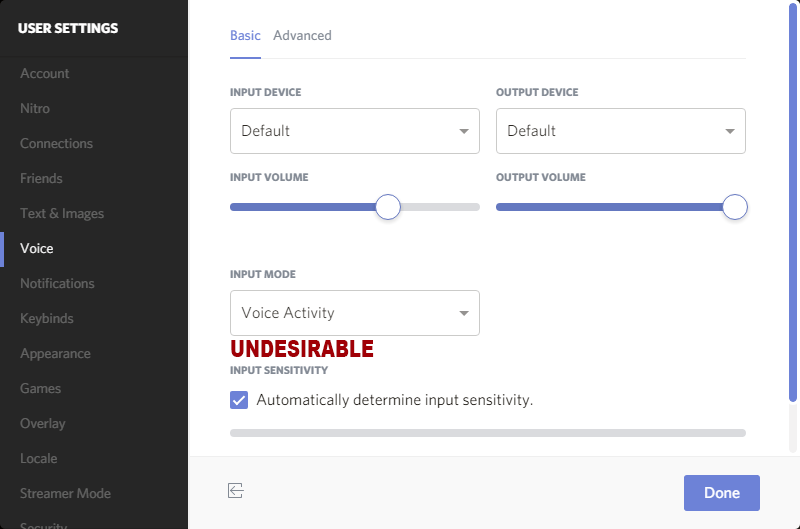Select Appearance in user settings
Screen dimensions: 800x529
pos(55,353)
